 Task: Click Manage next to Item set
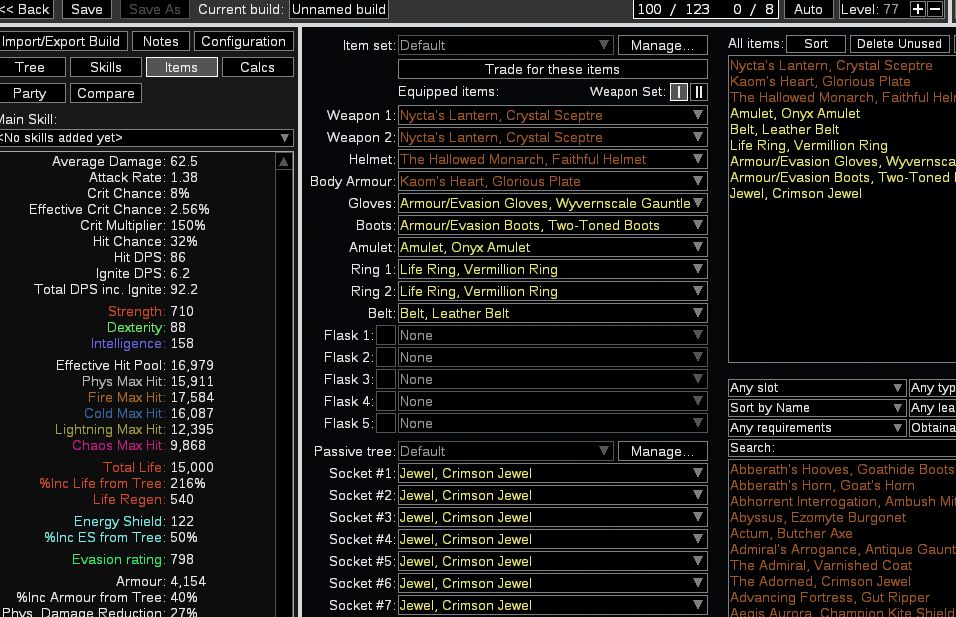click(663, 45)
